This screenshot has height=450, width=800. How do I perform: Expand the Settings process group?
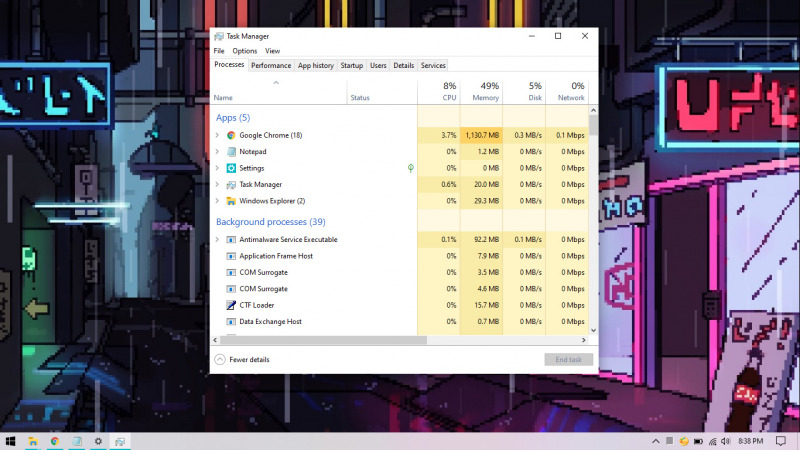pos(217,168)
